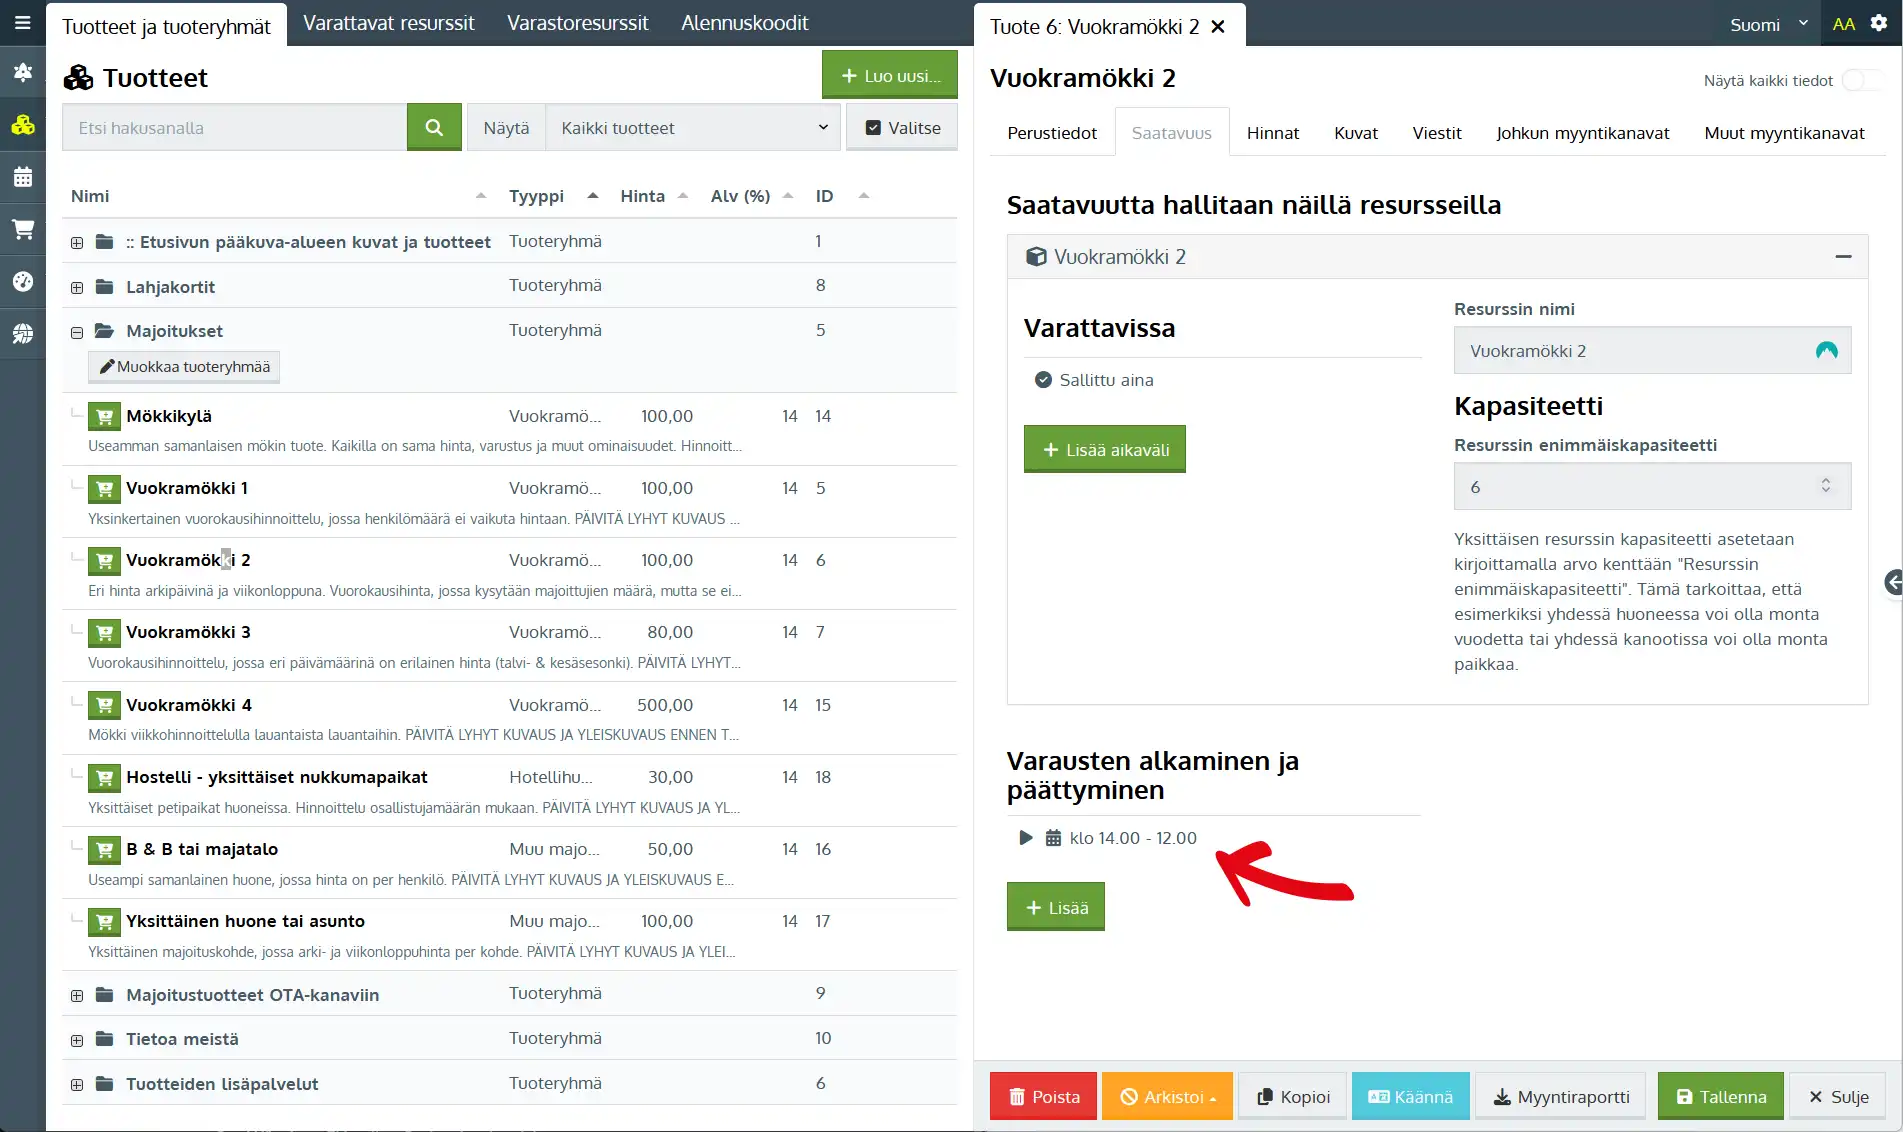1903x1132 pixels.
Task: Expand the klo 14.00 - 12.00 entry
Action: pyautogui.click(x=1025, y=838)
